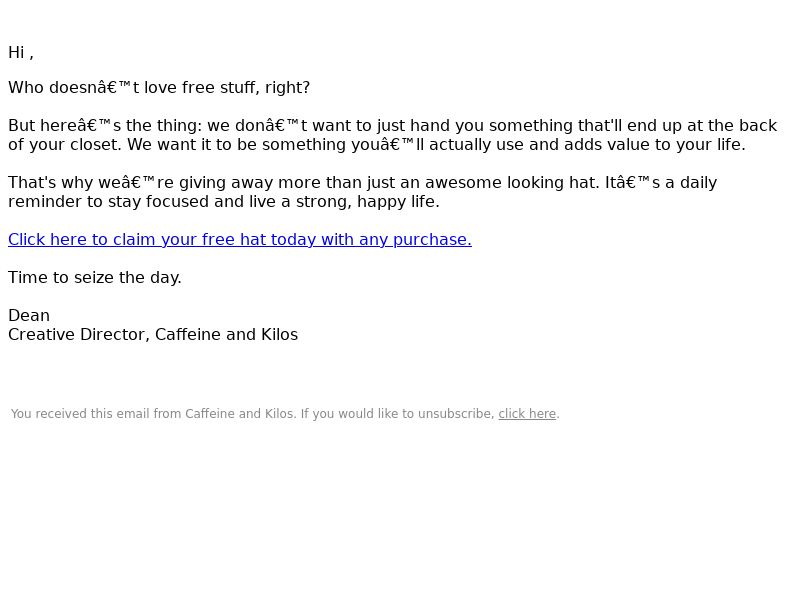Click the word 'focused' in the paragraph
The width and height of the screenshot is (800, 600).
tap(177, 202)
